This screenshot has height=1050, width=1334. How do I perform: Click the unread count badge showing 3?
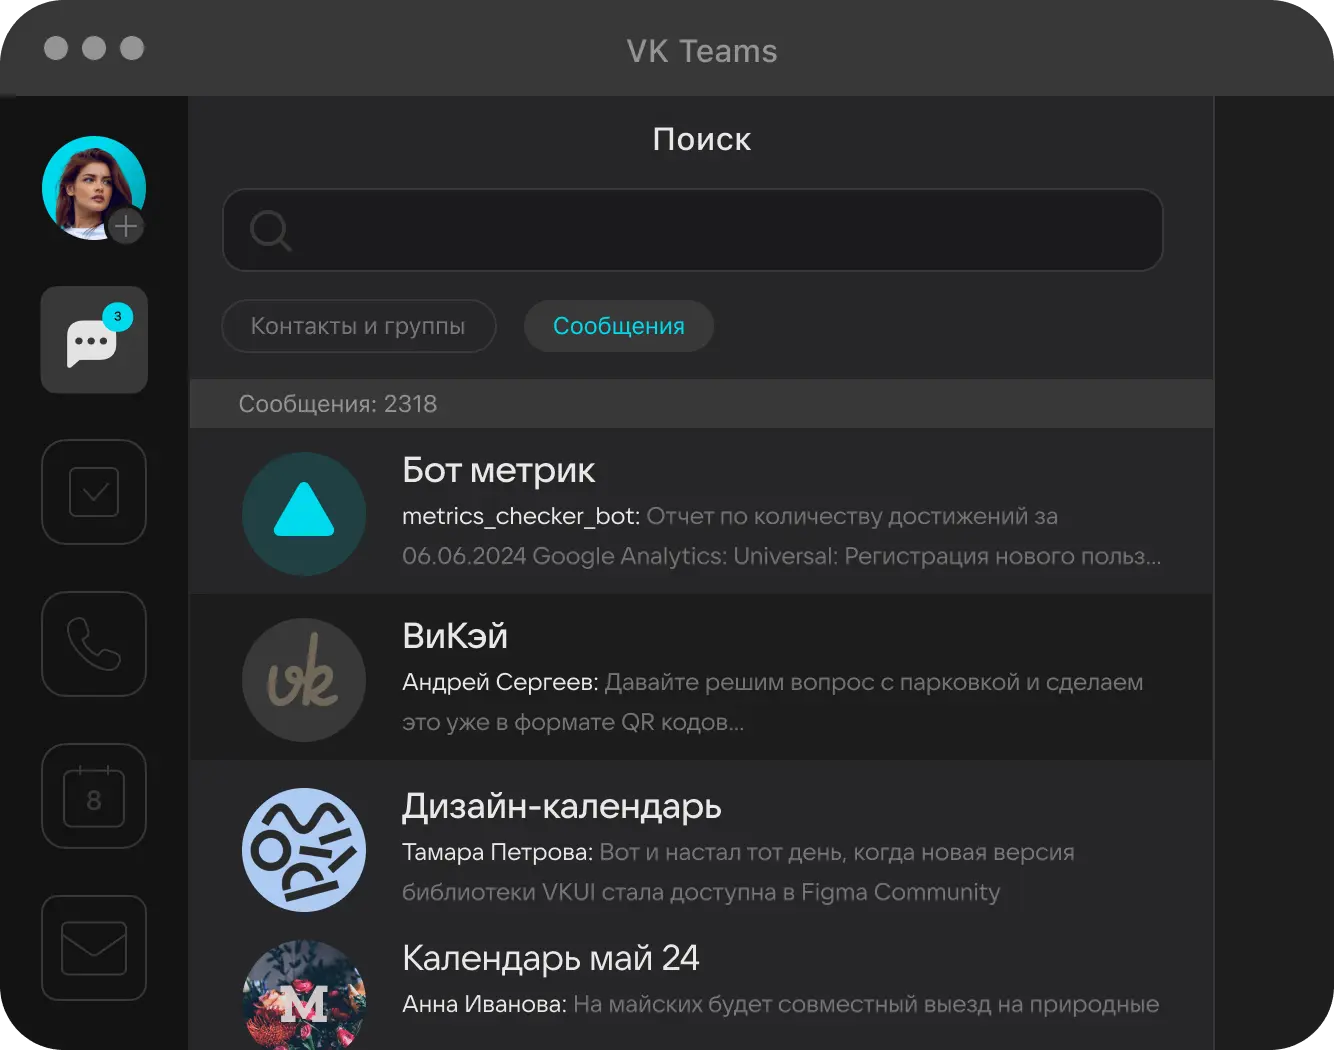coord(118,316)
